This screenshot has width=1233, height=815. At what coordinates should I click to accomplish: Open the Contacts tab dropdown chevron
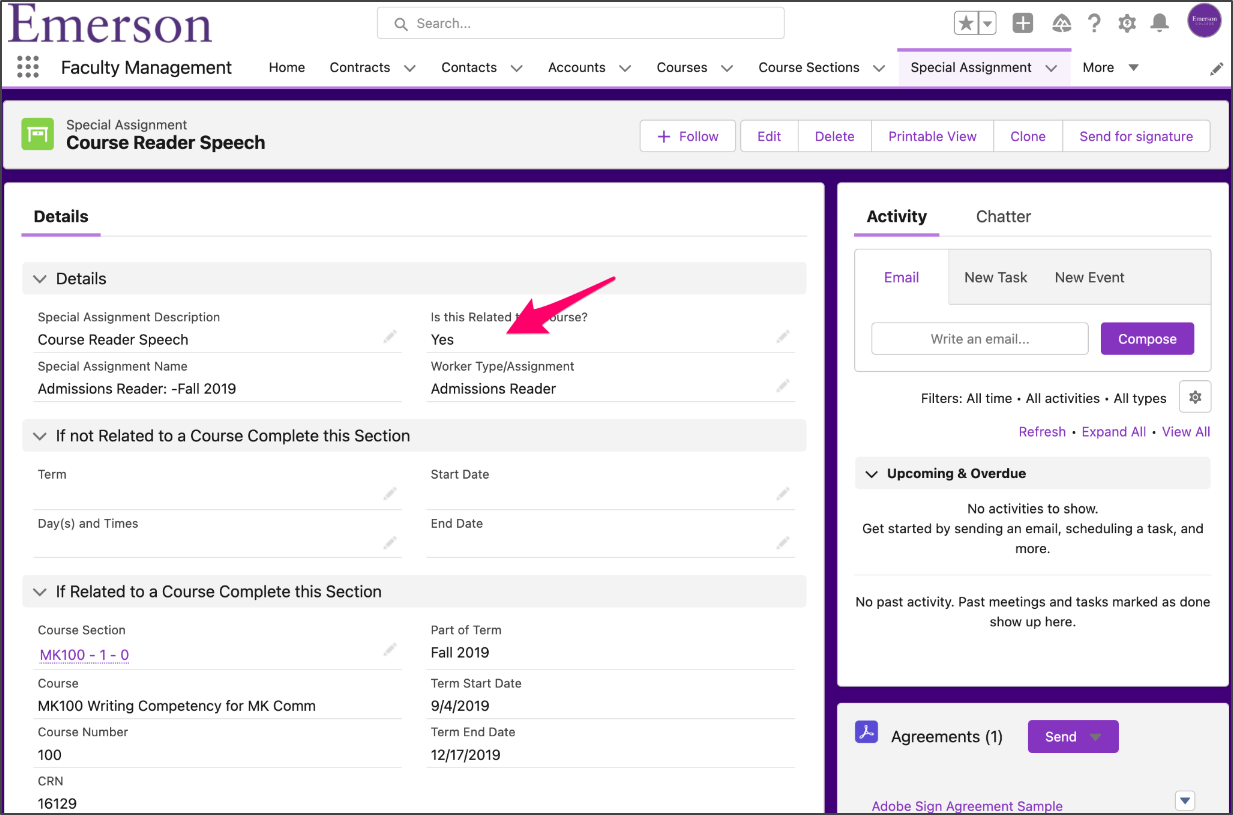516,68
